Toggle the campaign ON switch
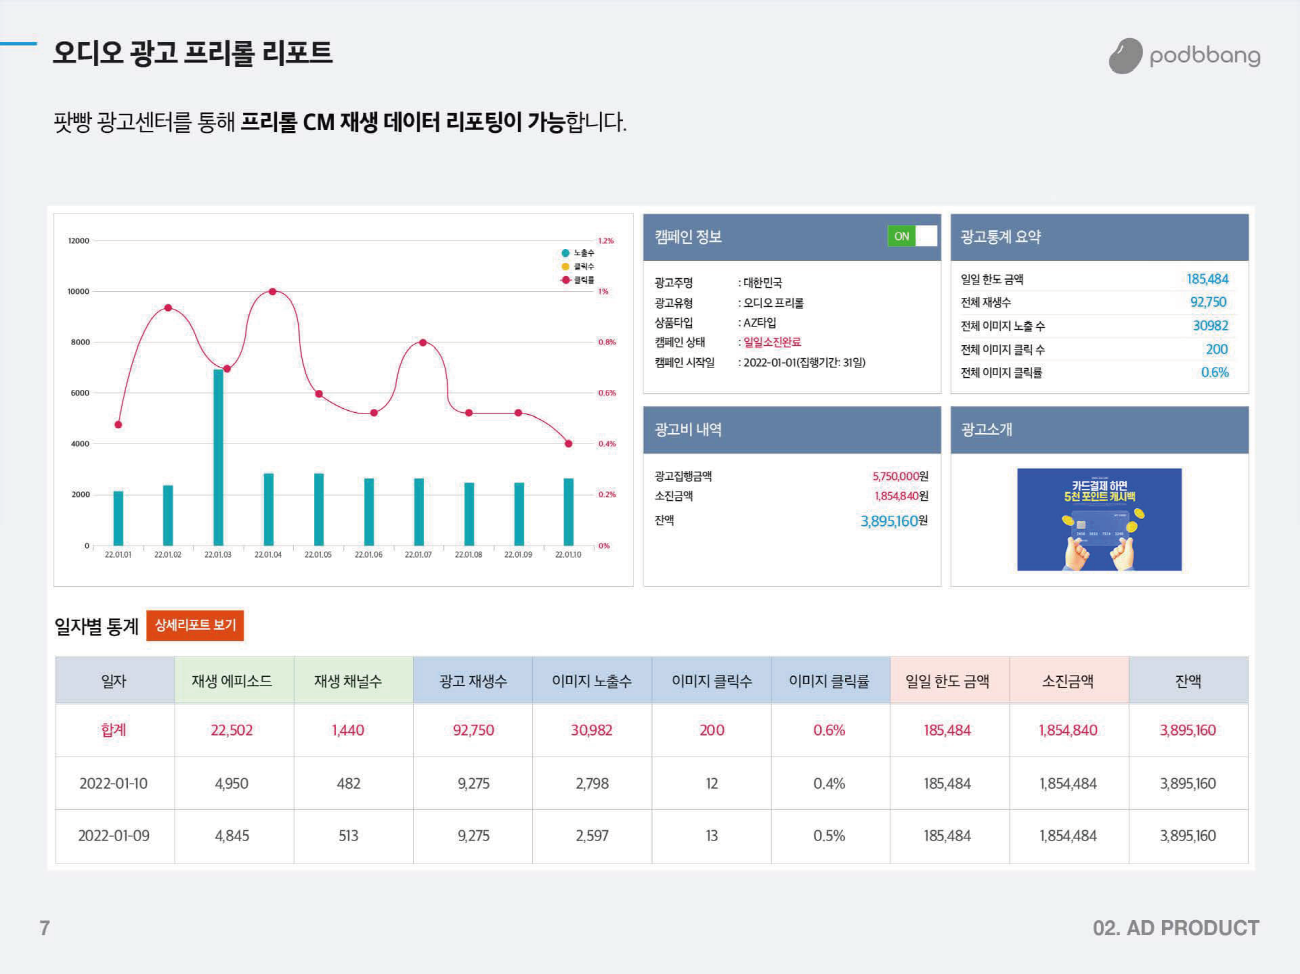Viewport: 1300px width, 974px height. (x=912, y=236)
